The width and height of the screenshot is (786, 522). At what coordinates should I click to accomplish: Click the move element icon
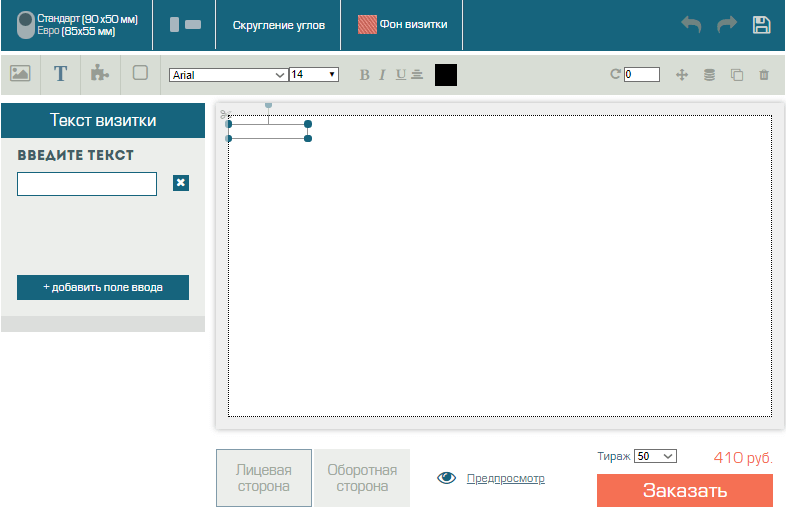pyautogui.click(x=682, y=75)
